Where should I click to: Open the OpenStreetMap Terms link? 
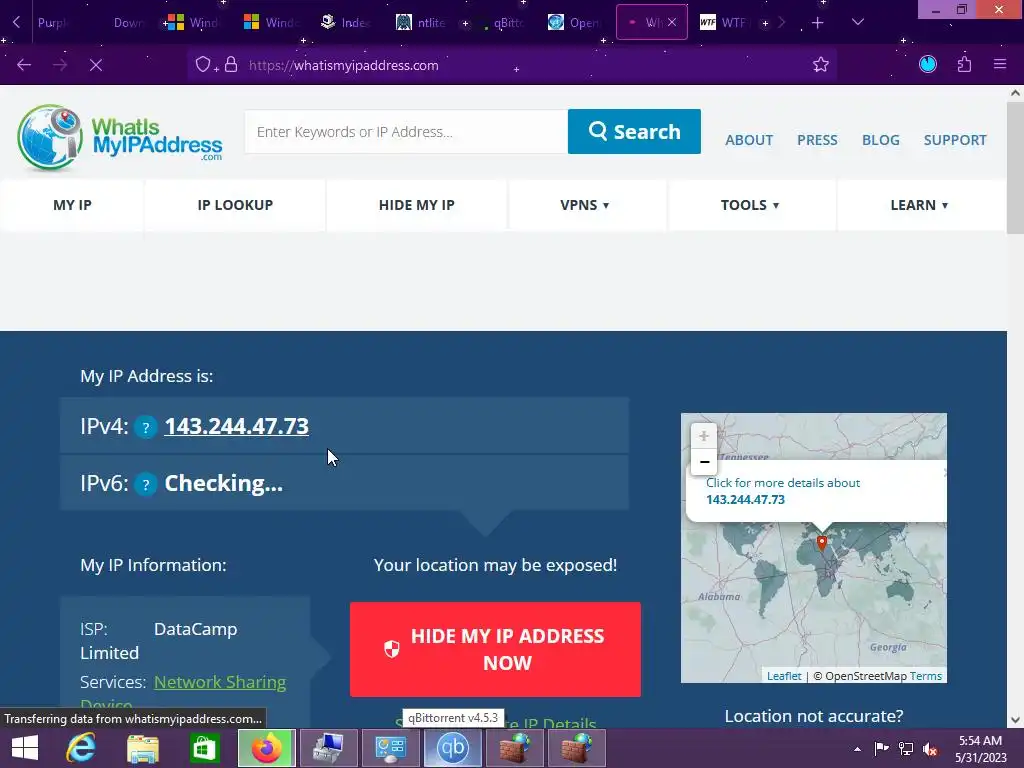925,676
